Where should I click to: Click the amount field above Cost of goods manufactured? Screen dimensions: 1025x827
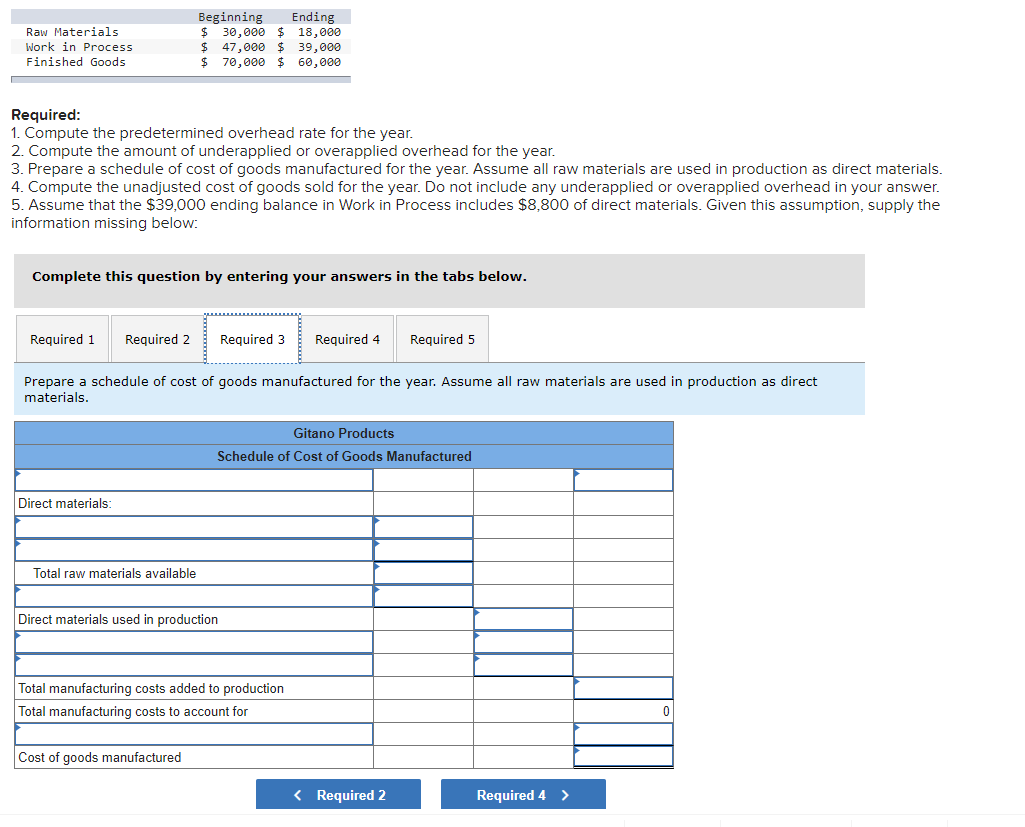[623, 734]
